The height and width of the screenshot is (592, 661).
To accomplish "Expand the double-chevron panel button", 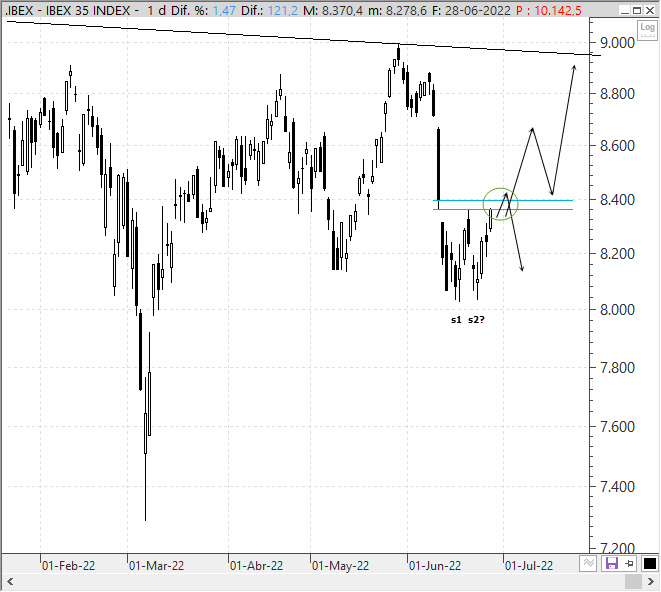I will click(x=588, y=563).
